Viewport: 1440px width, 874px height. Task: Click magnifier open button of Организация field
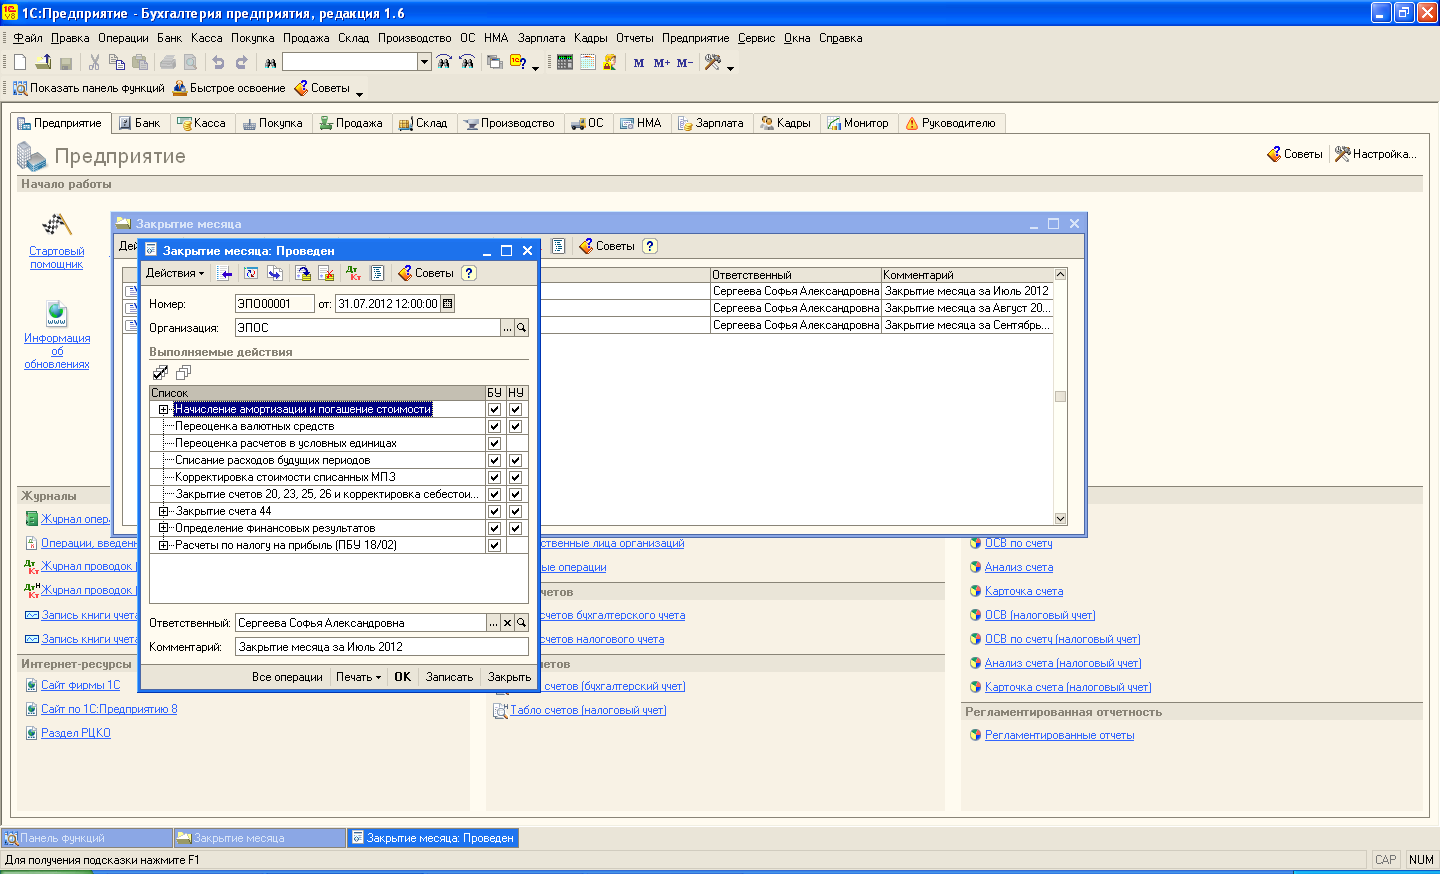click(x=521, y=328)
